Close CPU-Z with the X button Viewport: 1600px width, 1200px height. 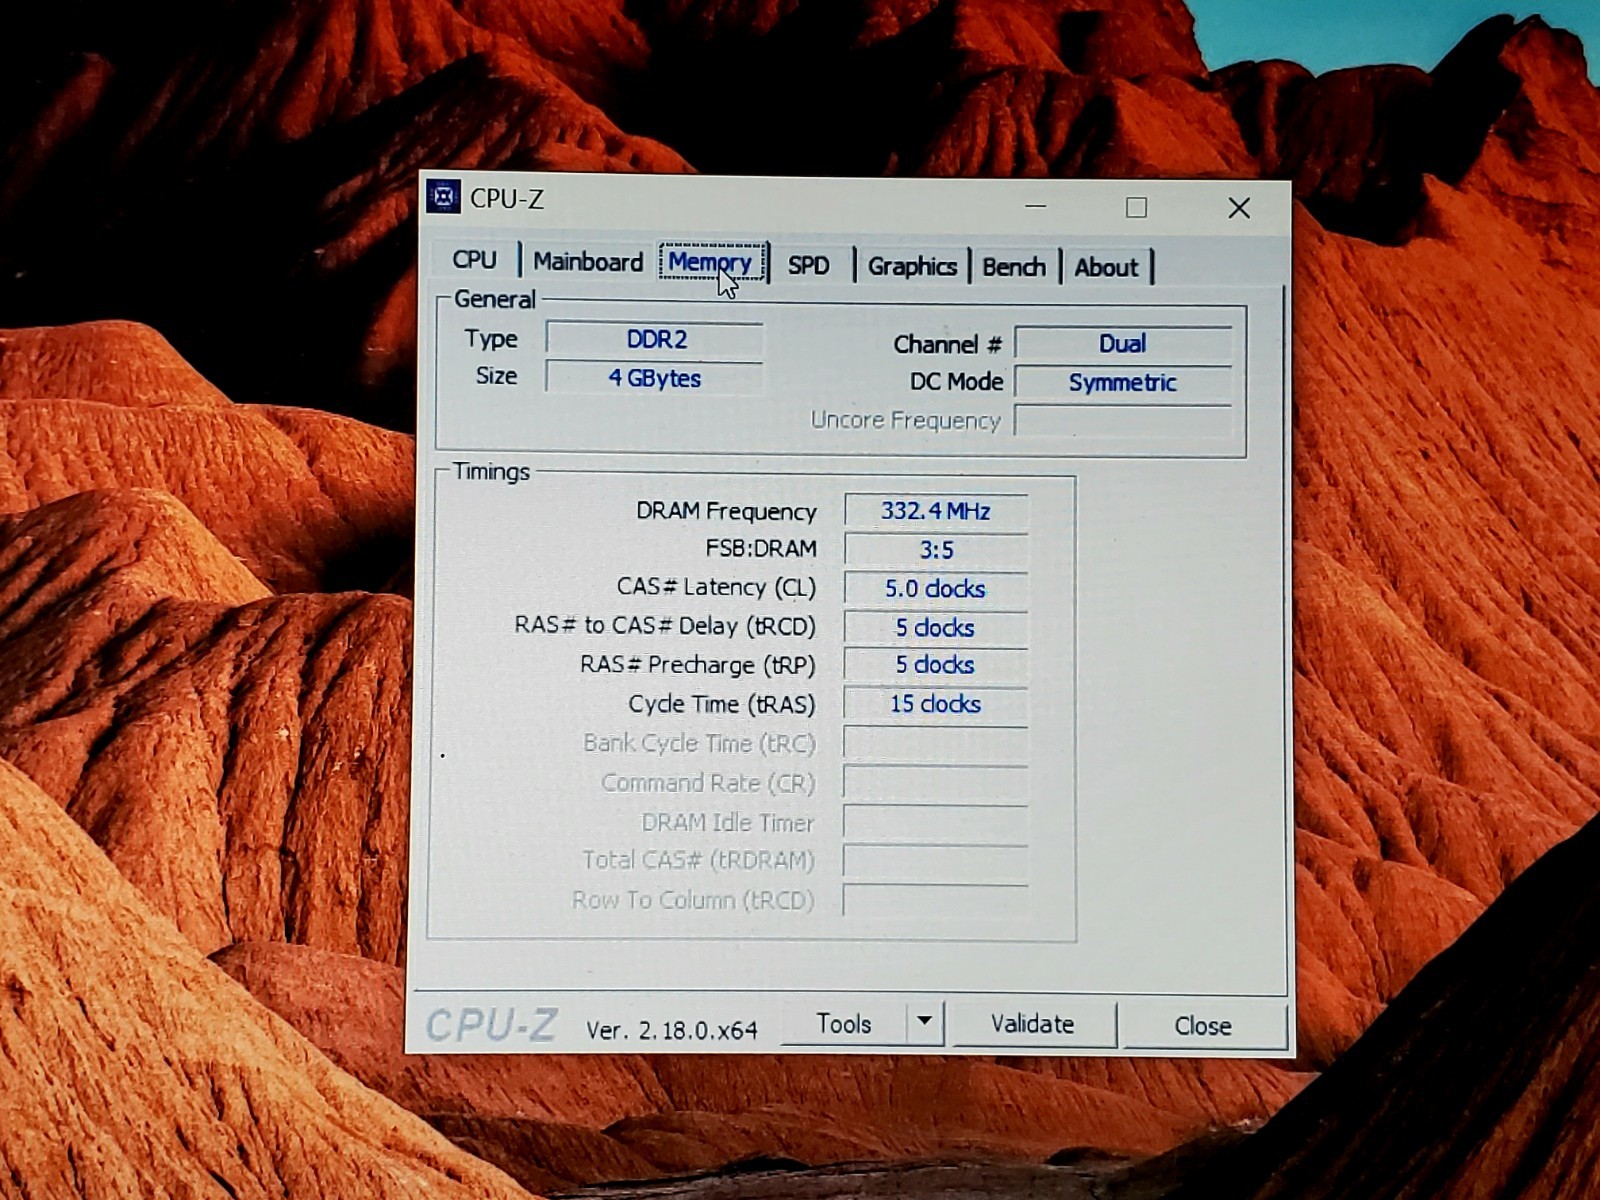[x=1239, y=208]
